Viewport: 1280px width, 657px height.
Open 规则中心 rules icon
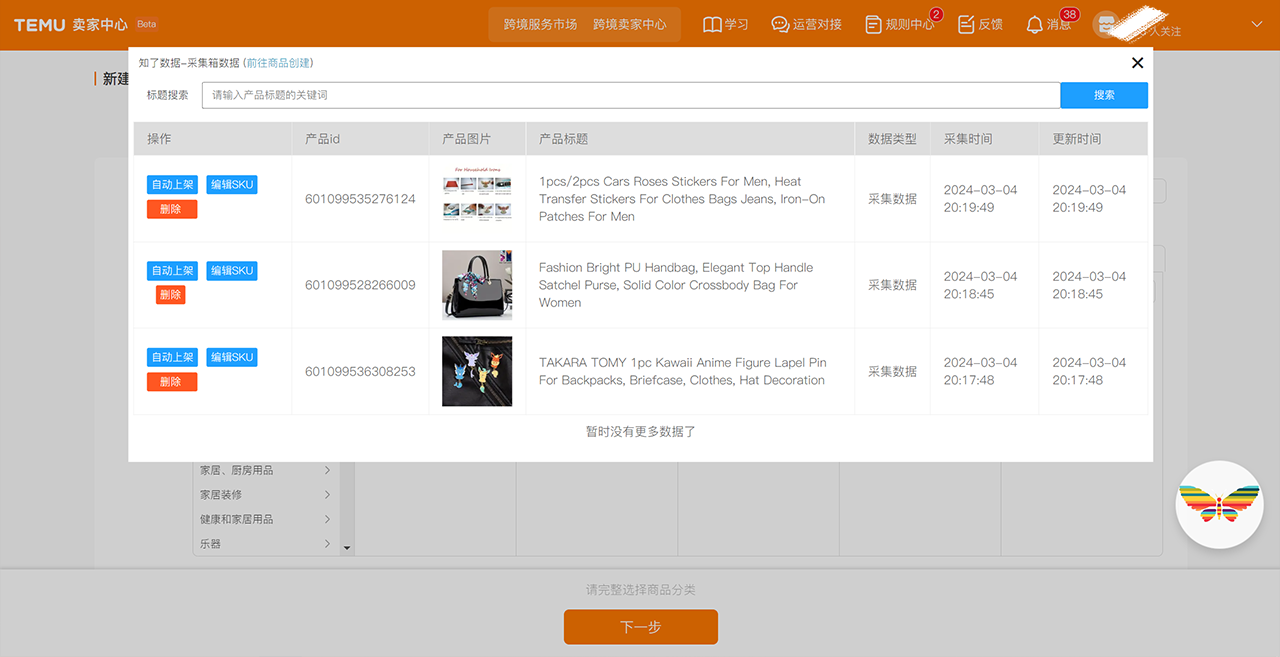tap(873, 24)
